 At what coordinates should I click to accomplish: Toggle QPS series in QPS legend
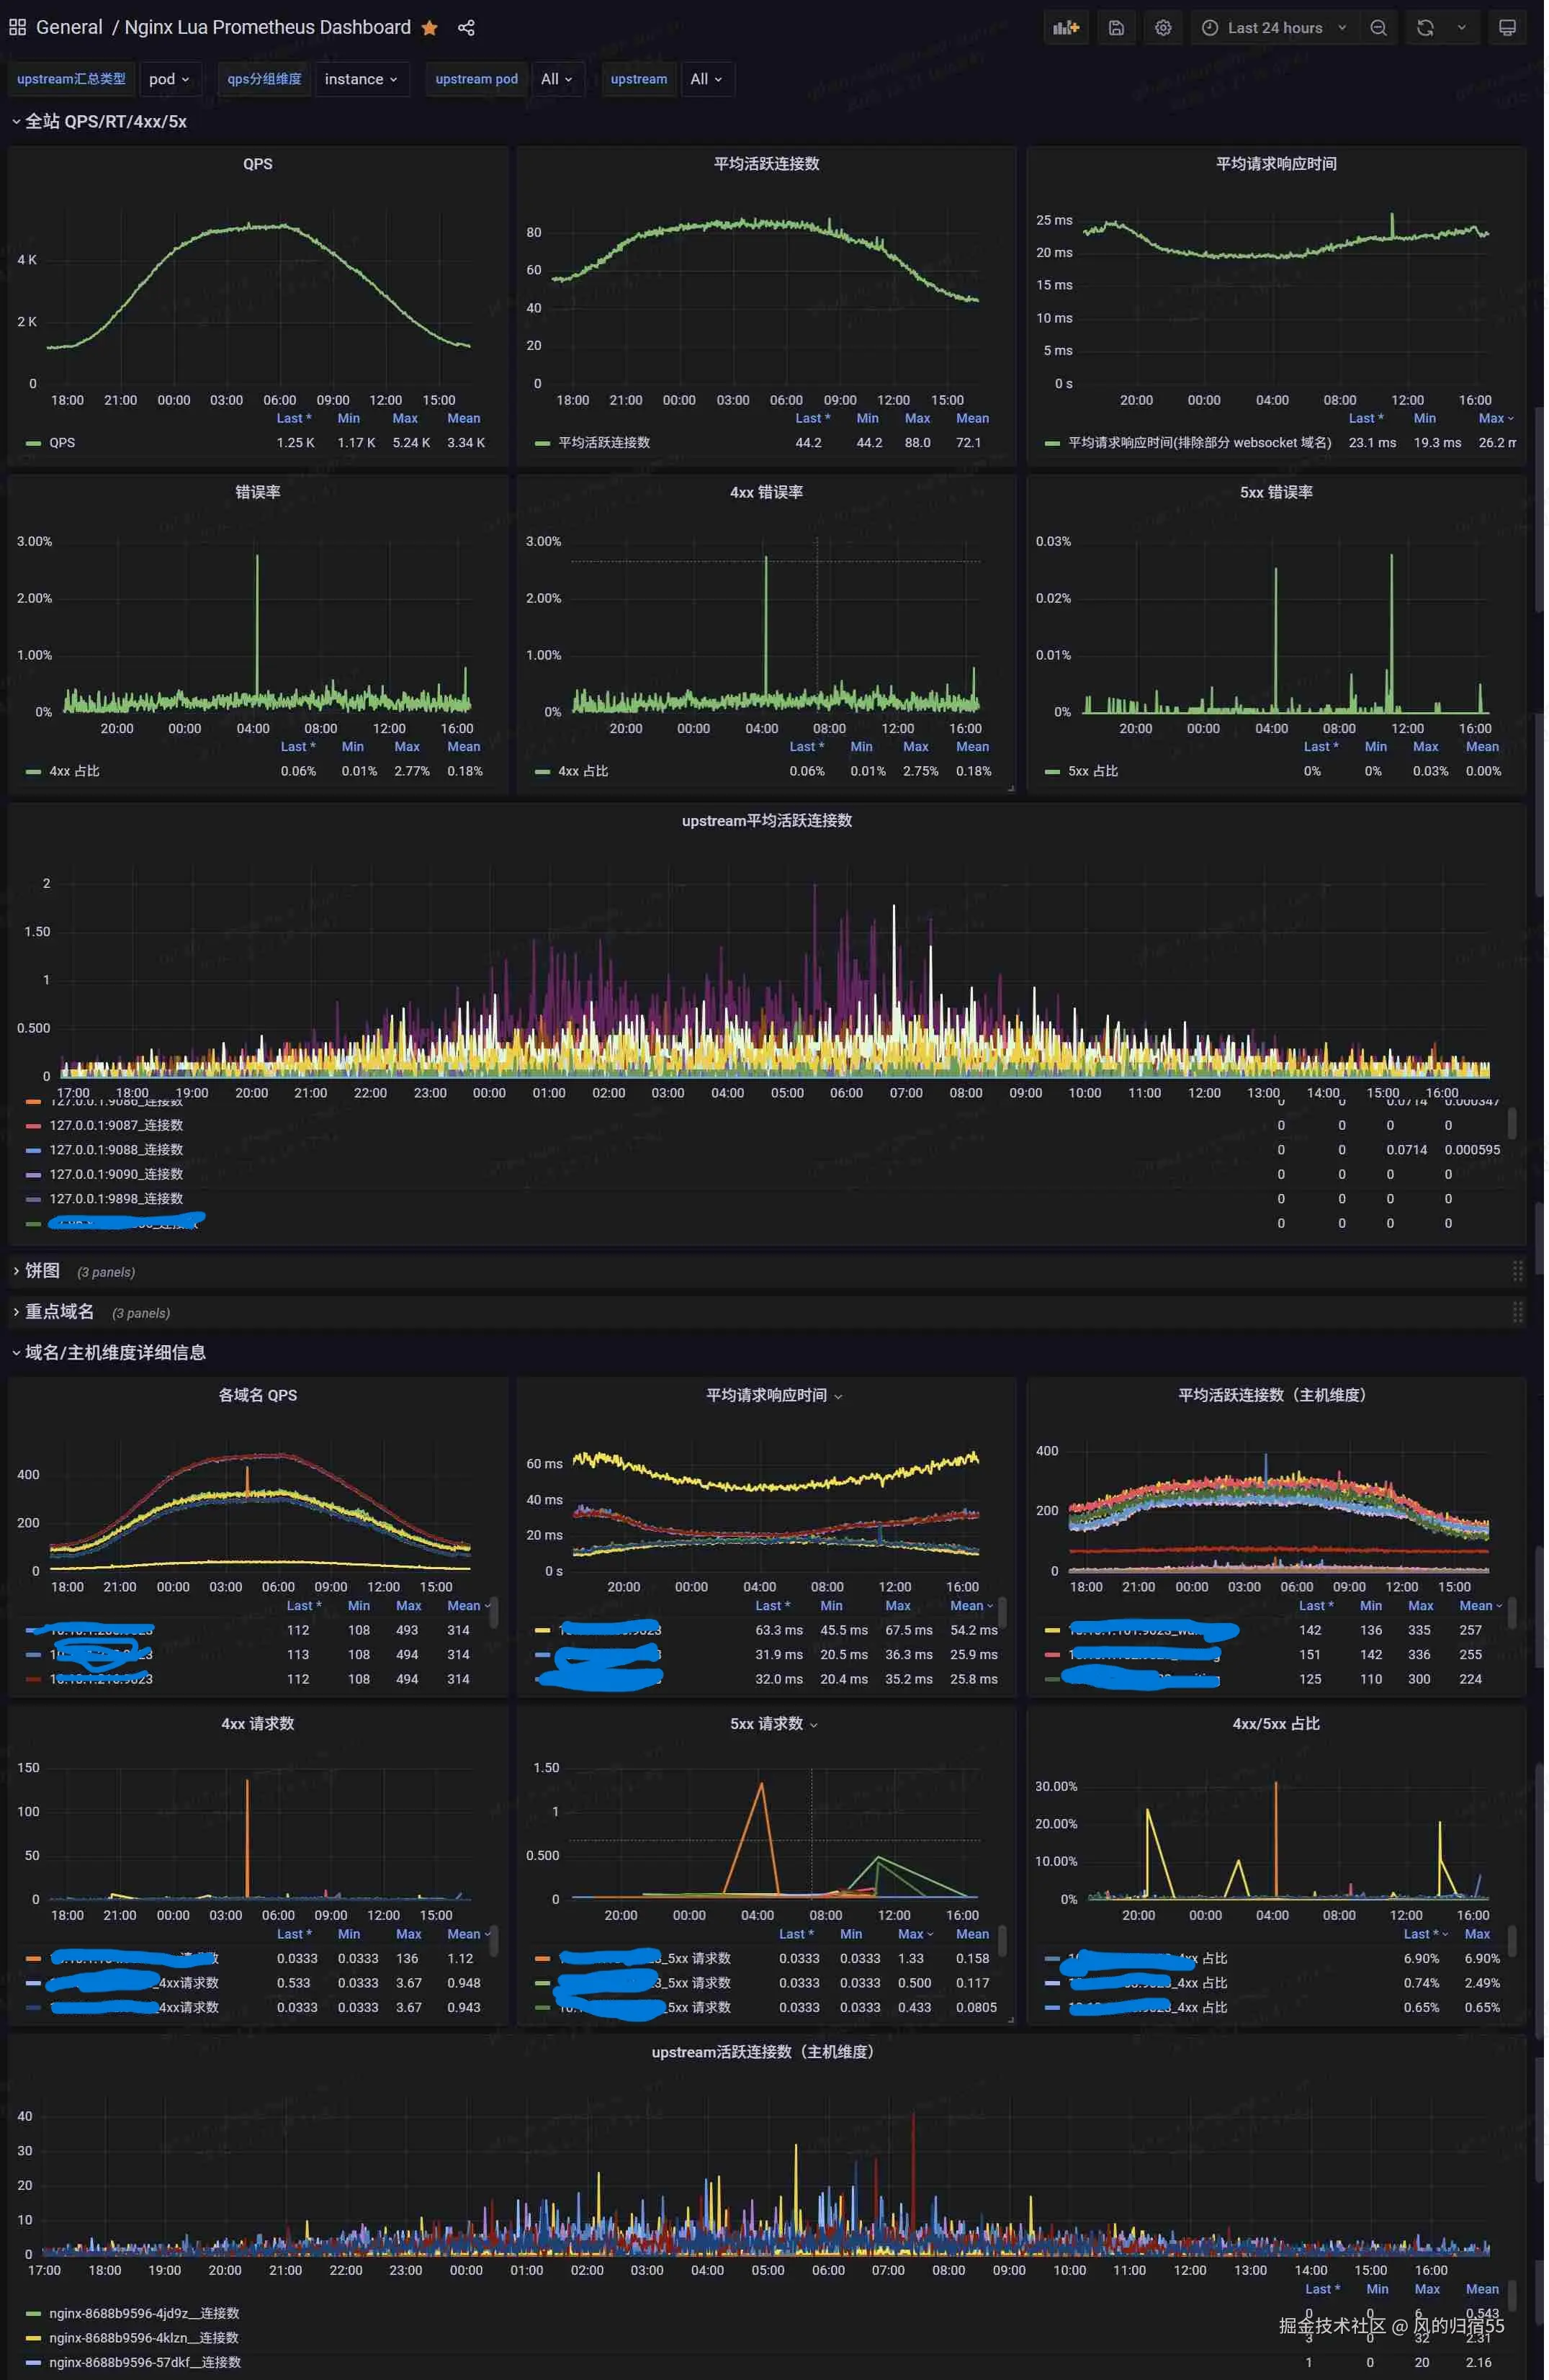point(62,443)
